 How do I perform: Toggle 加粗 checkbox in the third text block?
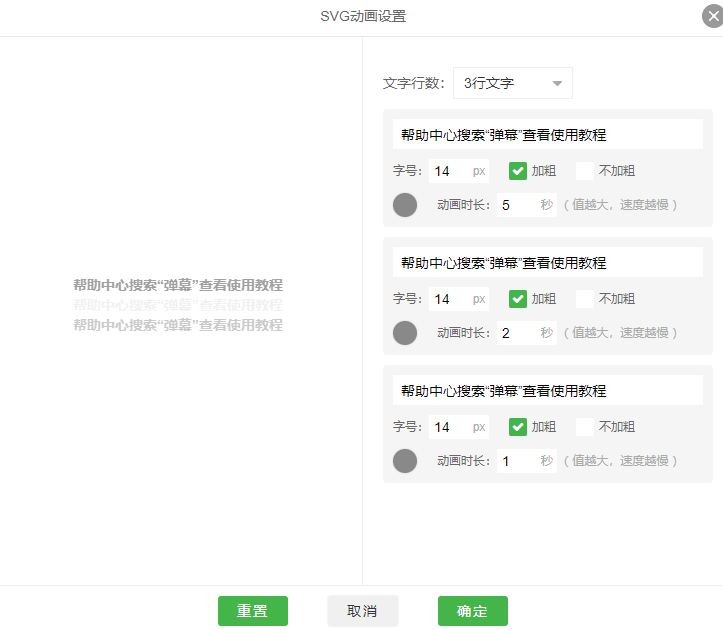tap(518, 427)
